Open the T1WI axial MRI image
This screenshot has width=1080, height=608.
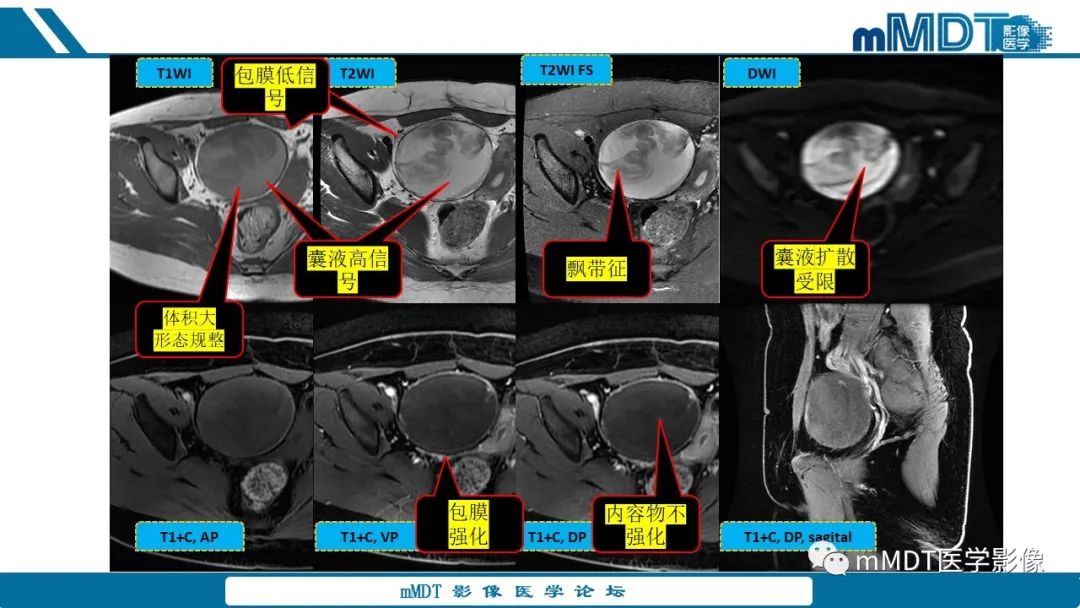(x=212, y=180)
